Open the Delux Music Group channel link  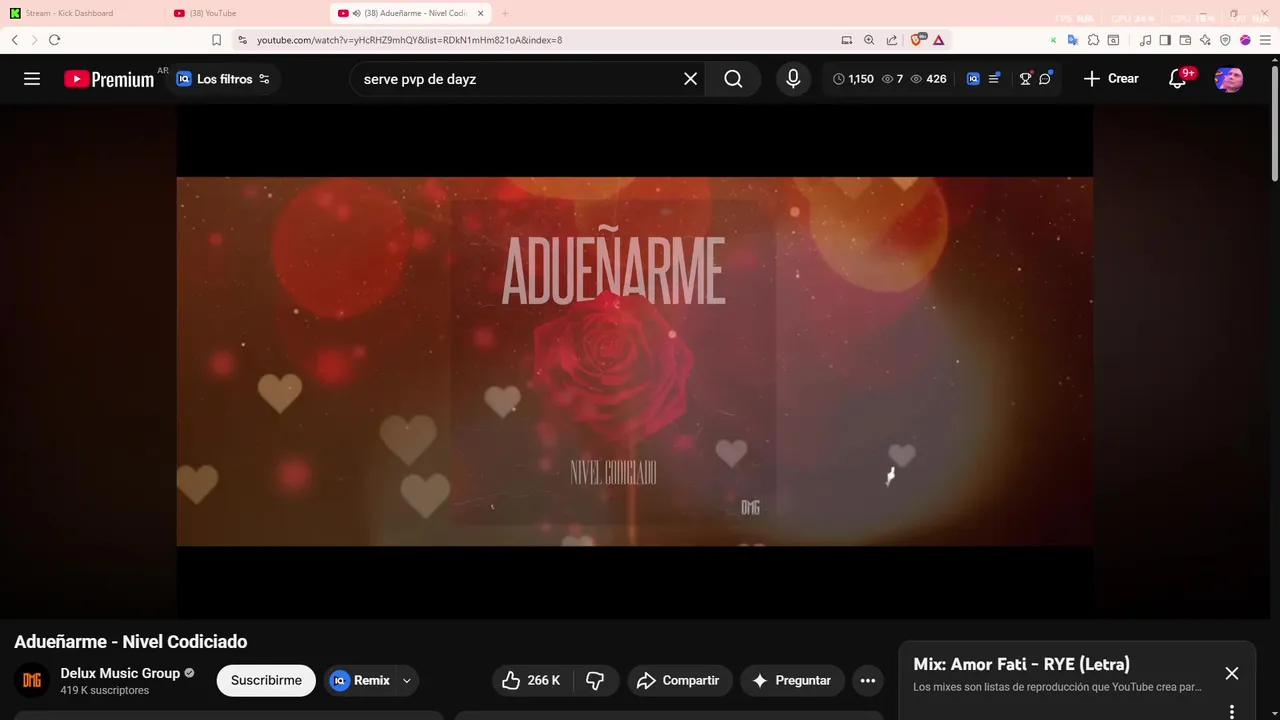(120, 673)
